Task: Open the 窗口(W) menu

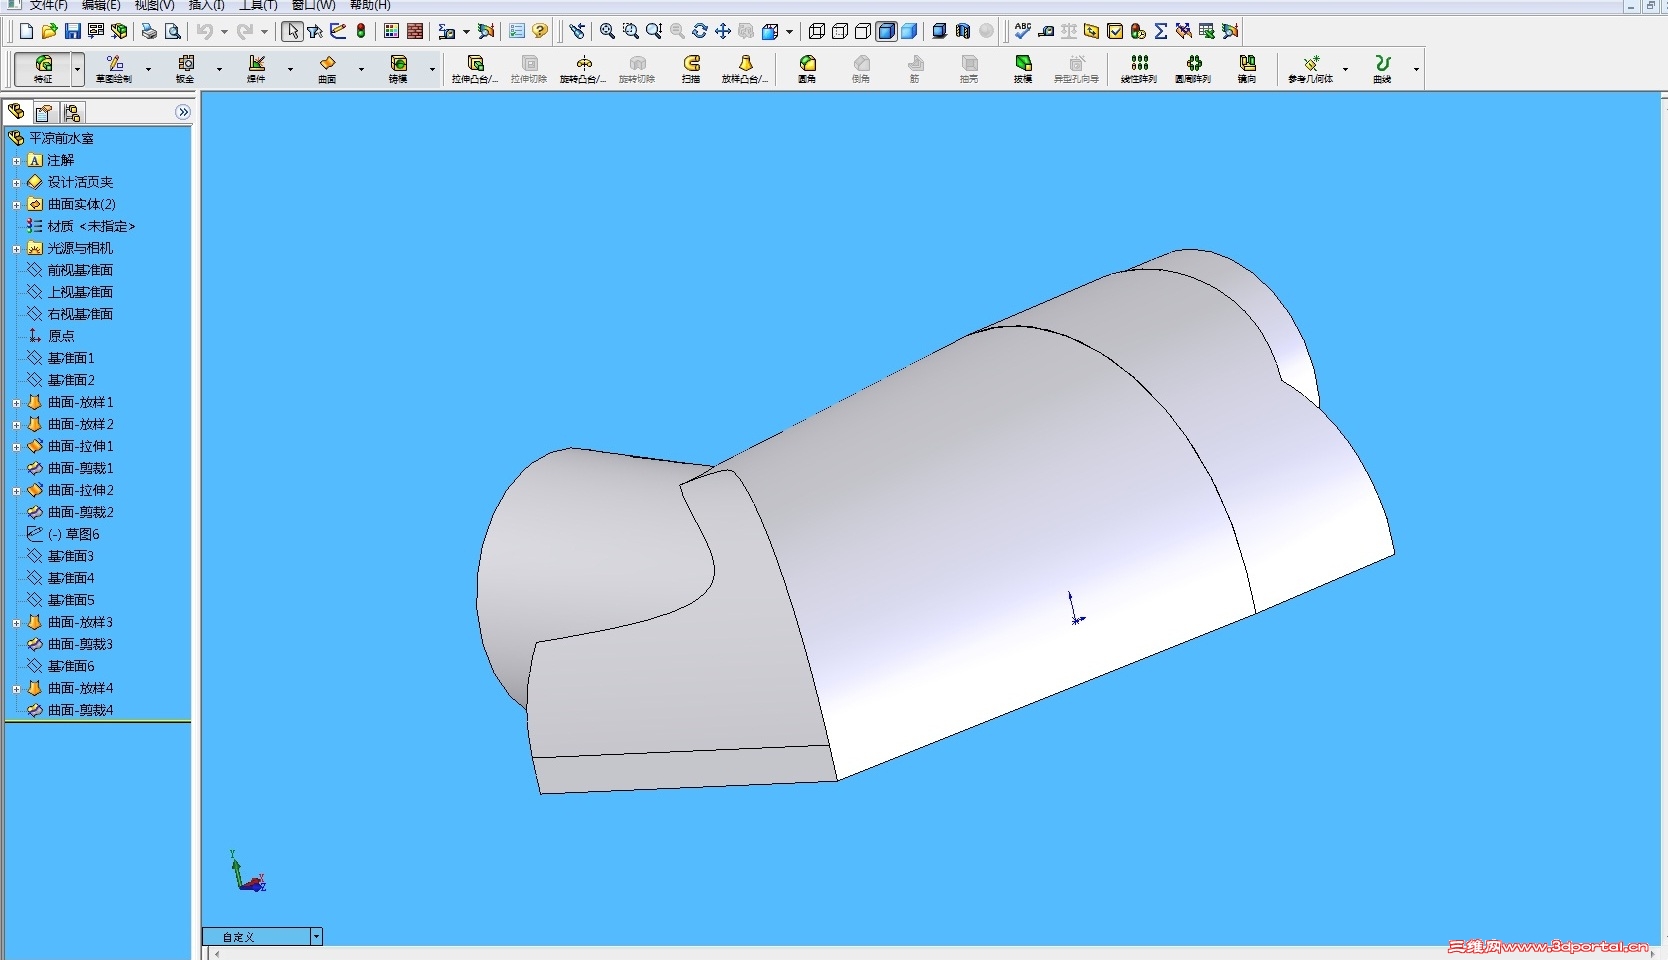Action: (x=313, y=5)
